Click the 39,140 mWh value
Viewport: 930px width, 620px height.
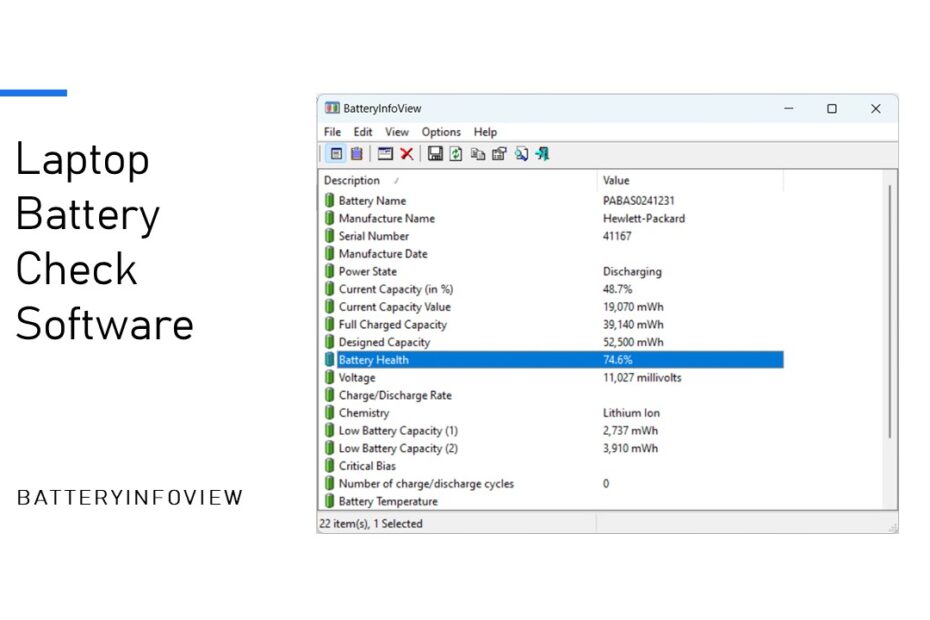(x=633, y=325)
